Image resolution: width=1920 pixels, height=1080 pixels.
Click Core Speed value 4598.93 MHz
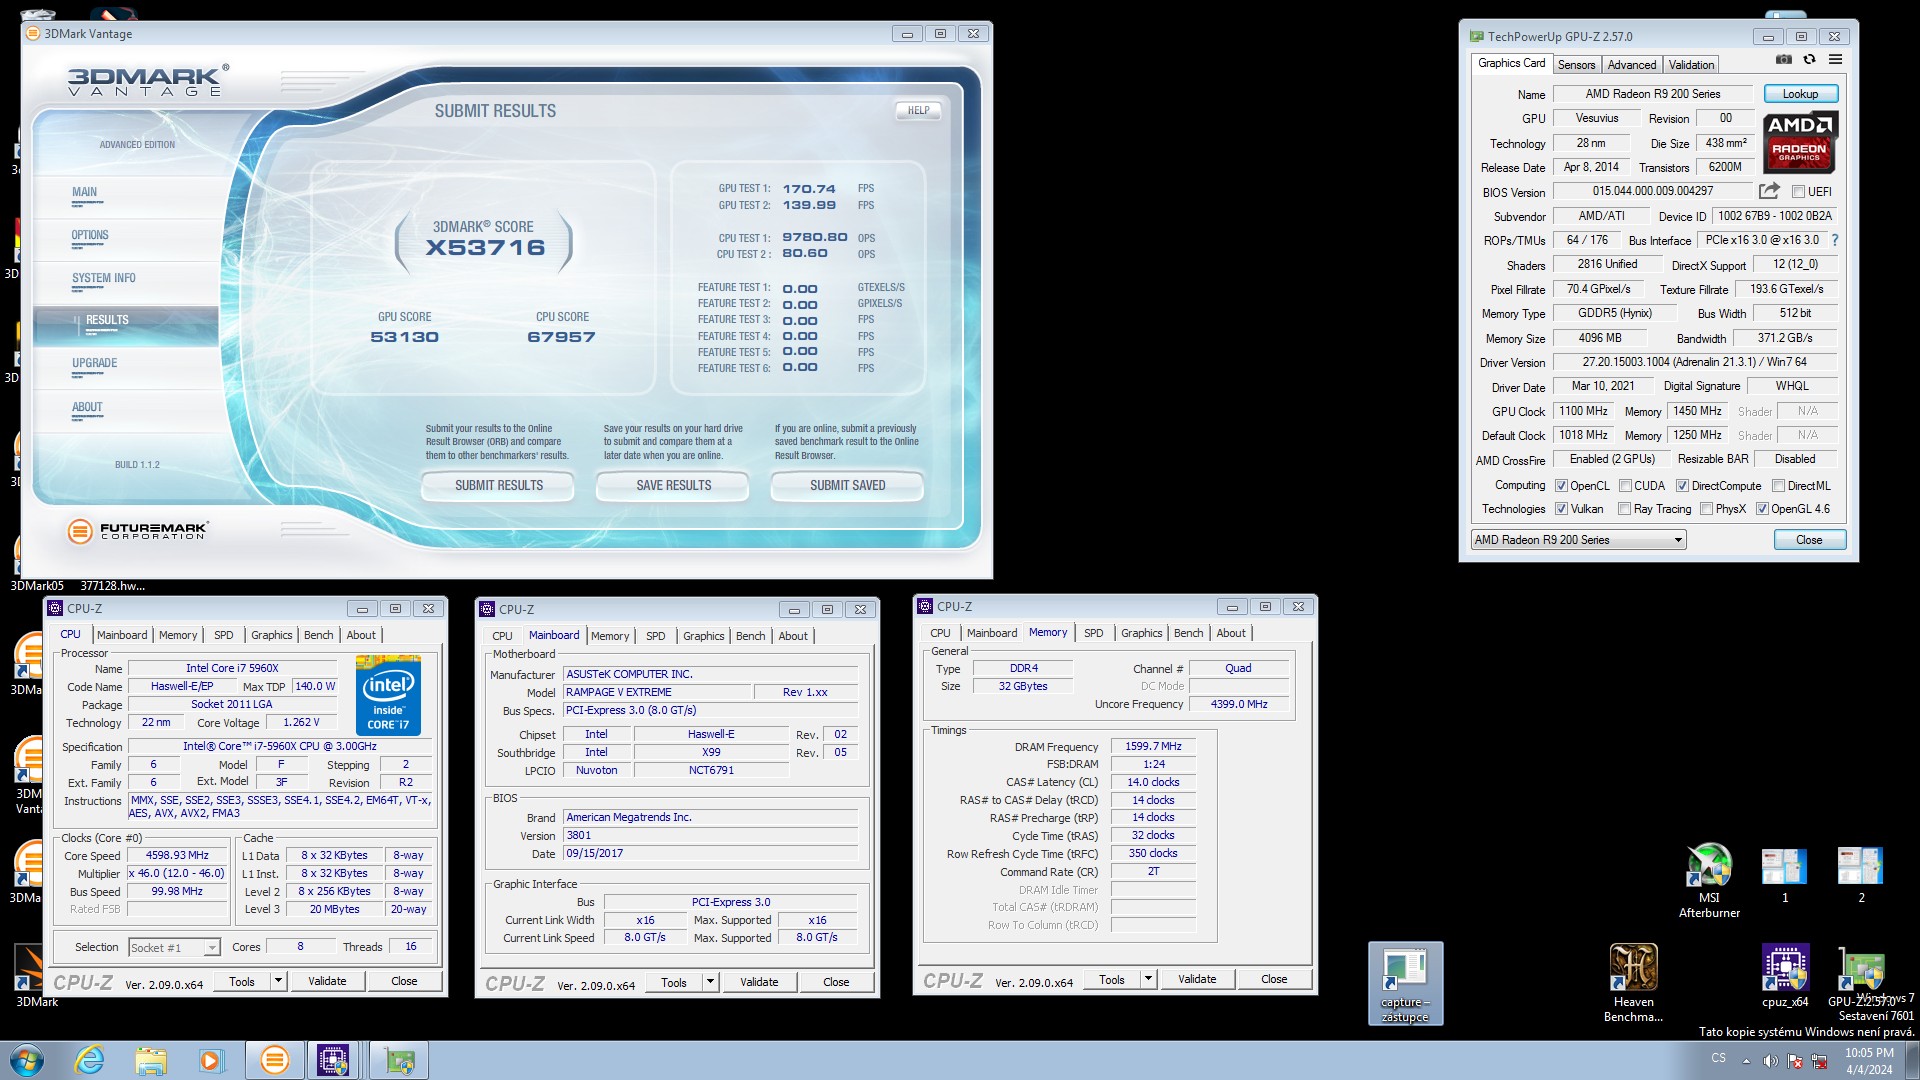click(177, 856)
